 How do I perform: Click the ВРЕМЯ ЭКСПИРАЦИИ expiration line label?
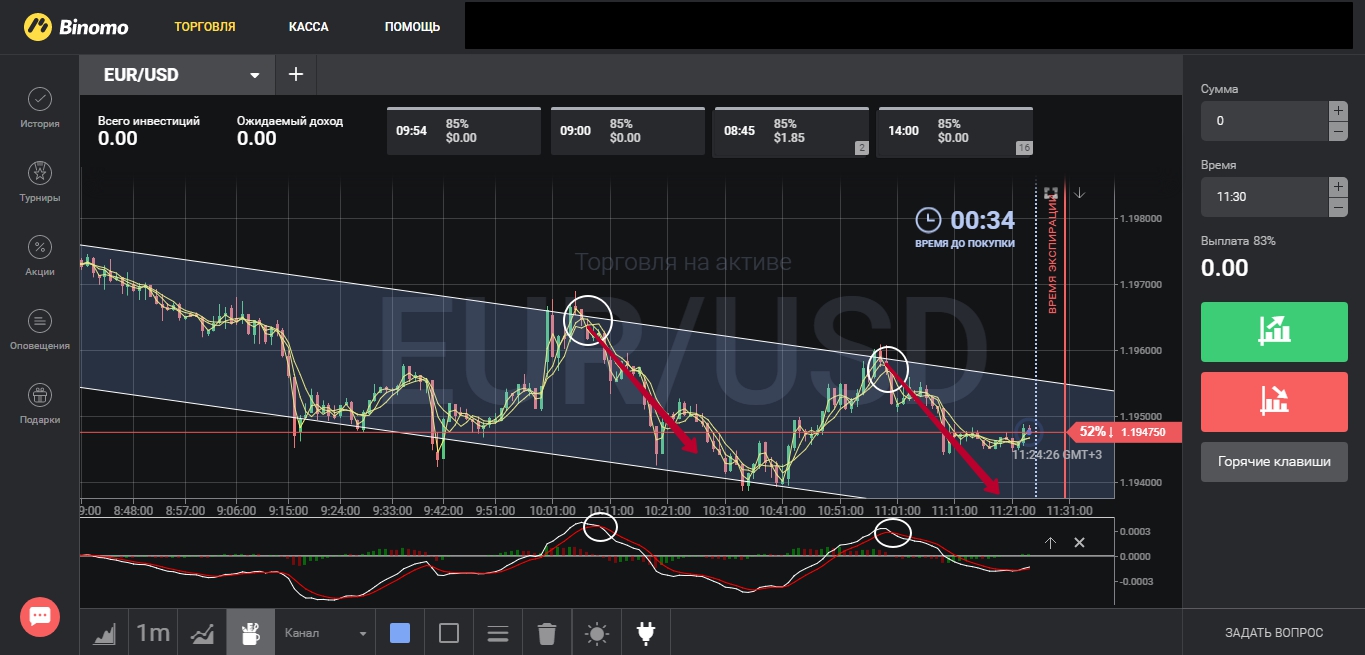pos(1053,255)
